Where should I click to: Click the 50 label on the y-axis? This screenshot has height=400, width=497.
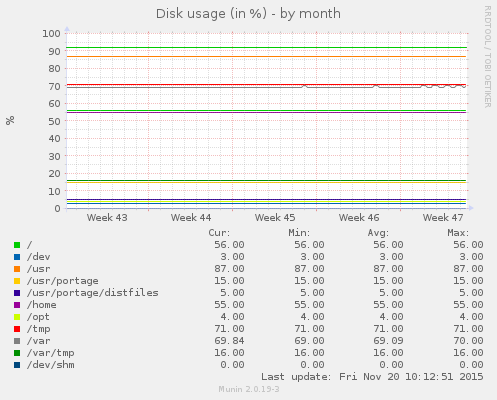(54, 121)
